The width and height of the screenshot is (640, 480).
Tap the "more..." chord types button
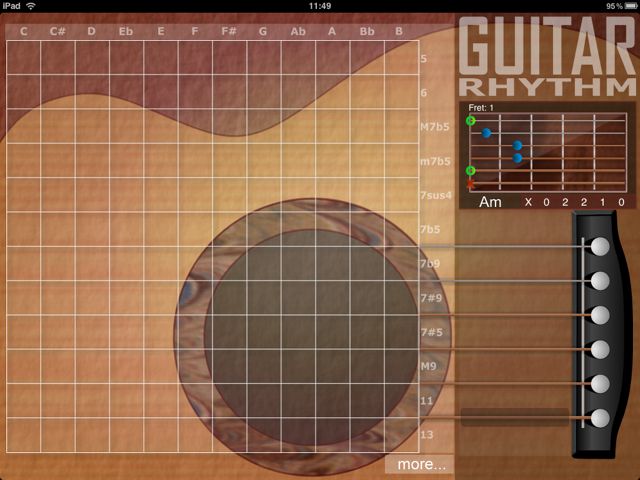tap(420, 464)
